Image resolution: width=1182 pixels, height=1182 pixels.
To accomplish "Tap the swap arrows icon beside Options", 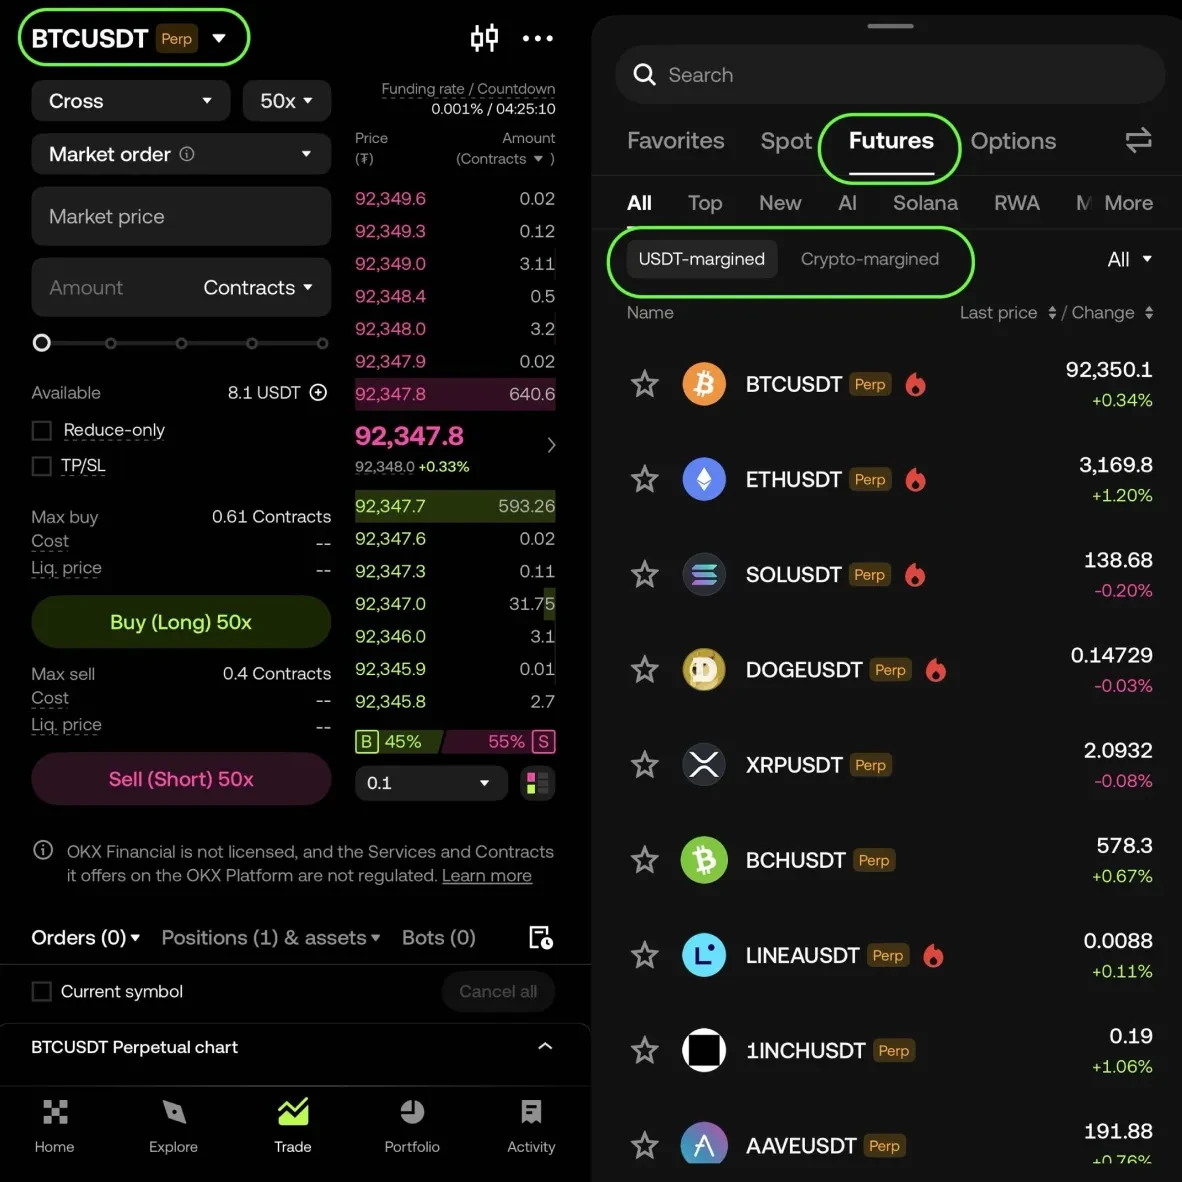I will pos(1138,140).
